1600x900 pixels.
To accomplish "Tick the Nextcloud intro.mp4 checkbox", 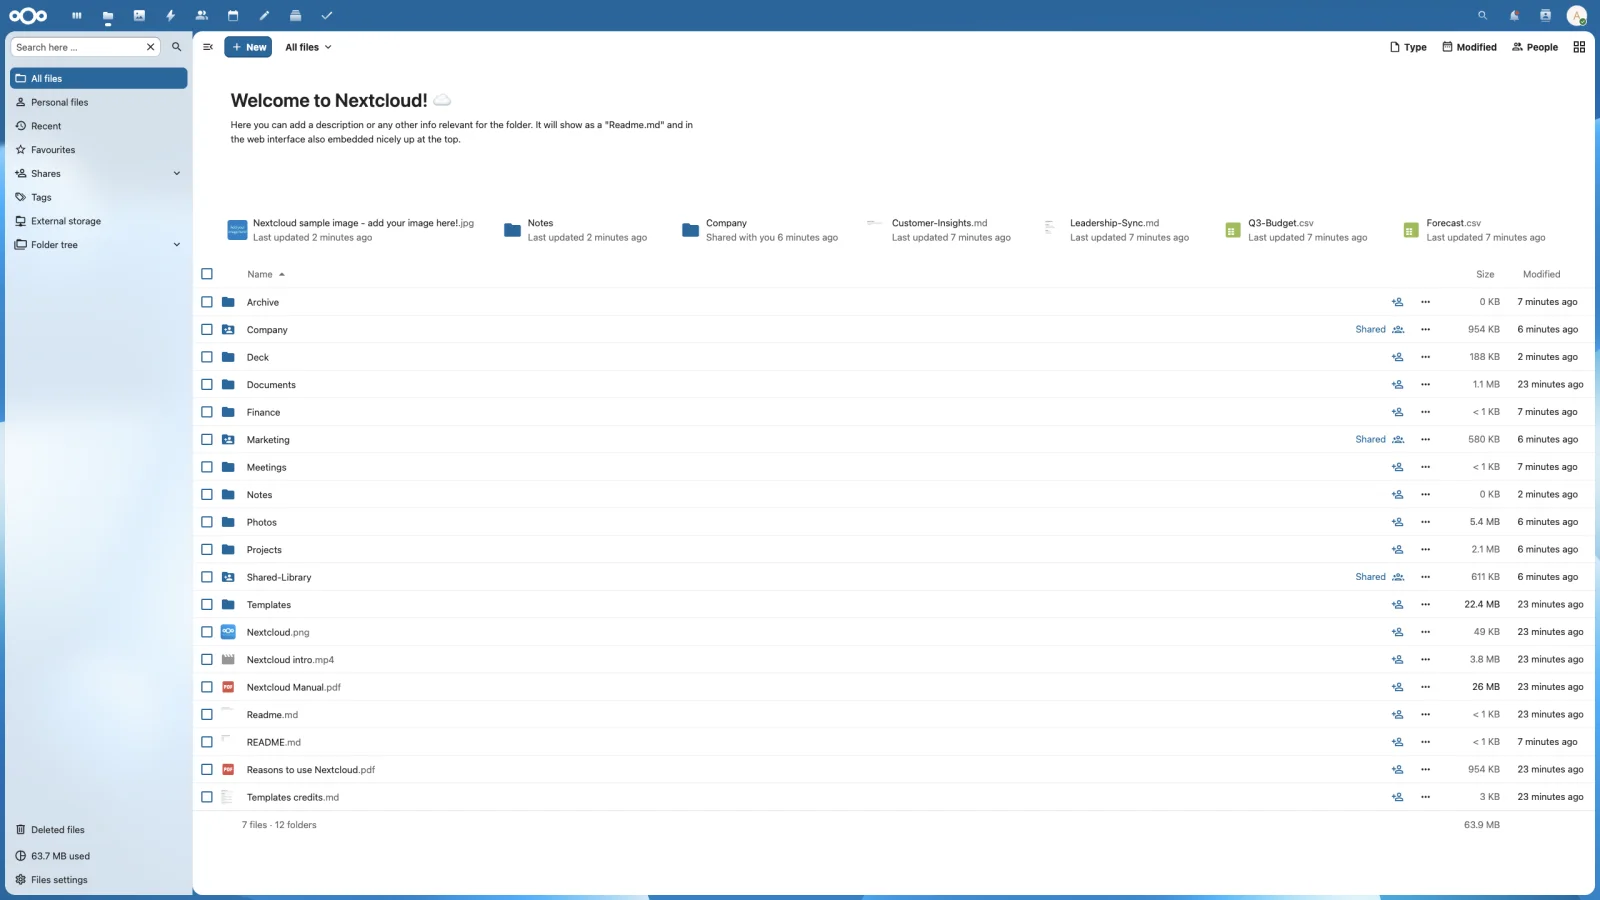I will 207,660.
